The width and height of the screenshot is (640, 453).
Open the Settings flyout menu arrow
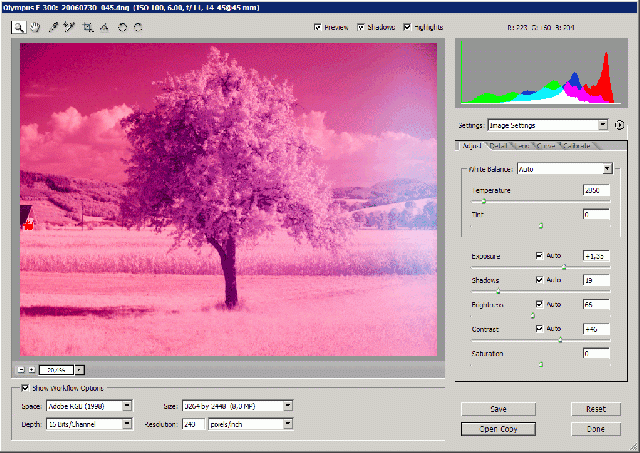[620, 125]
